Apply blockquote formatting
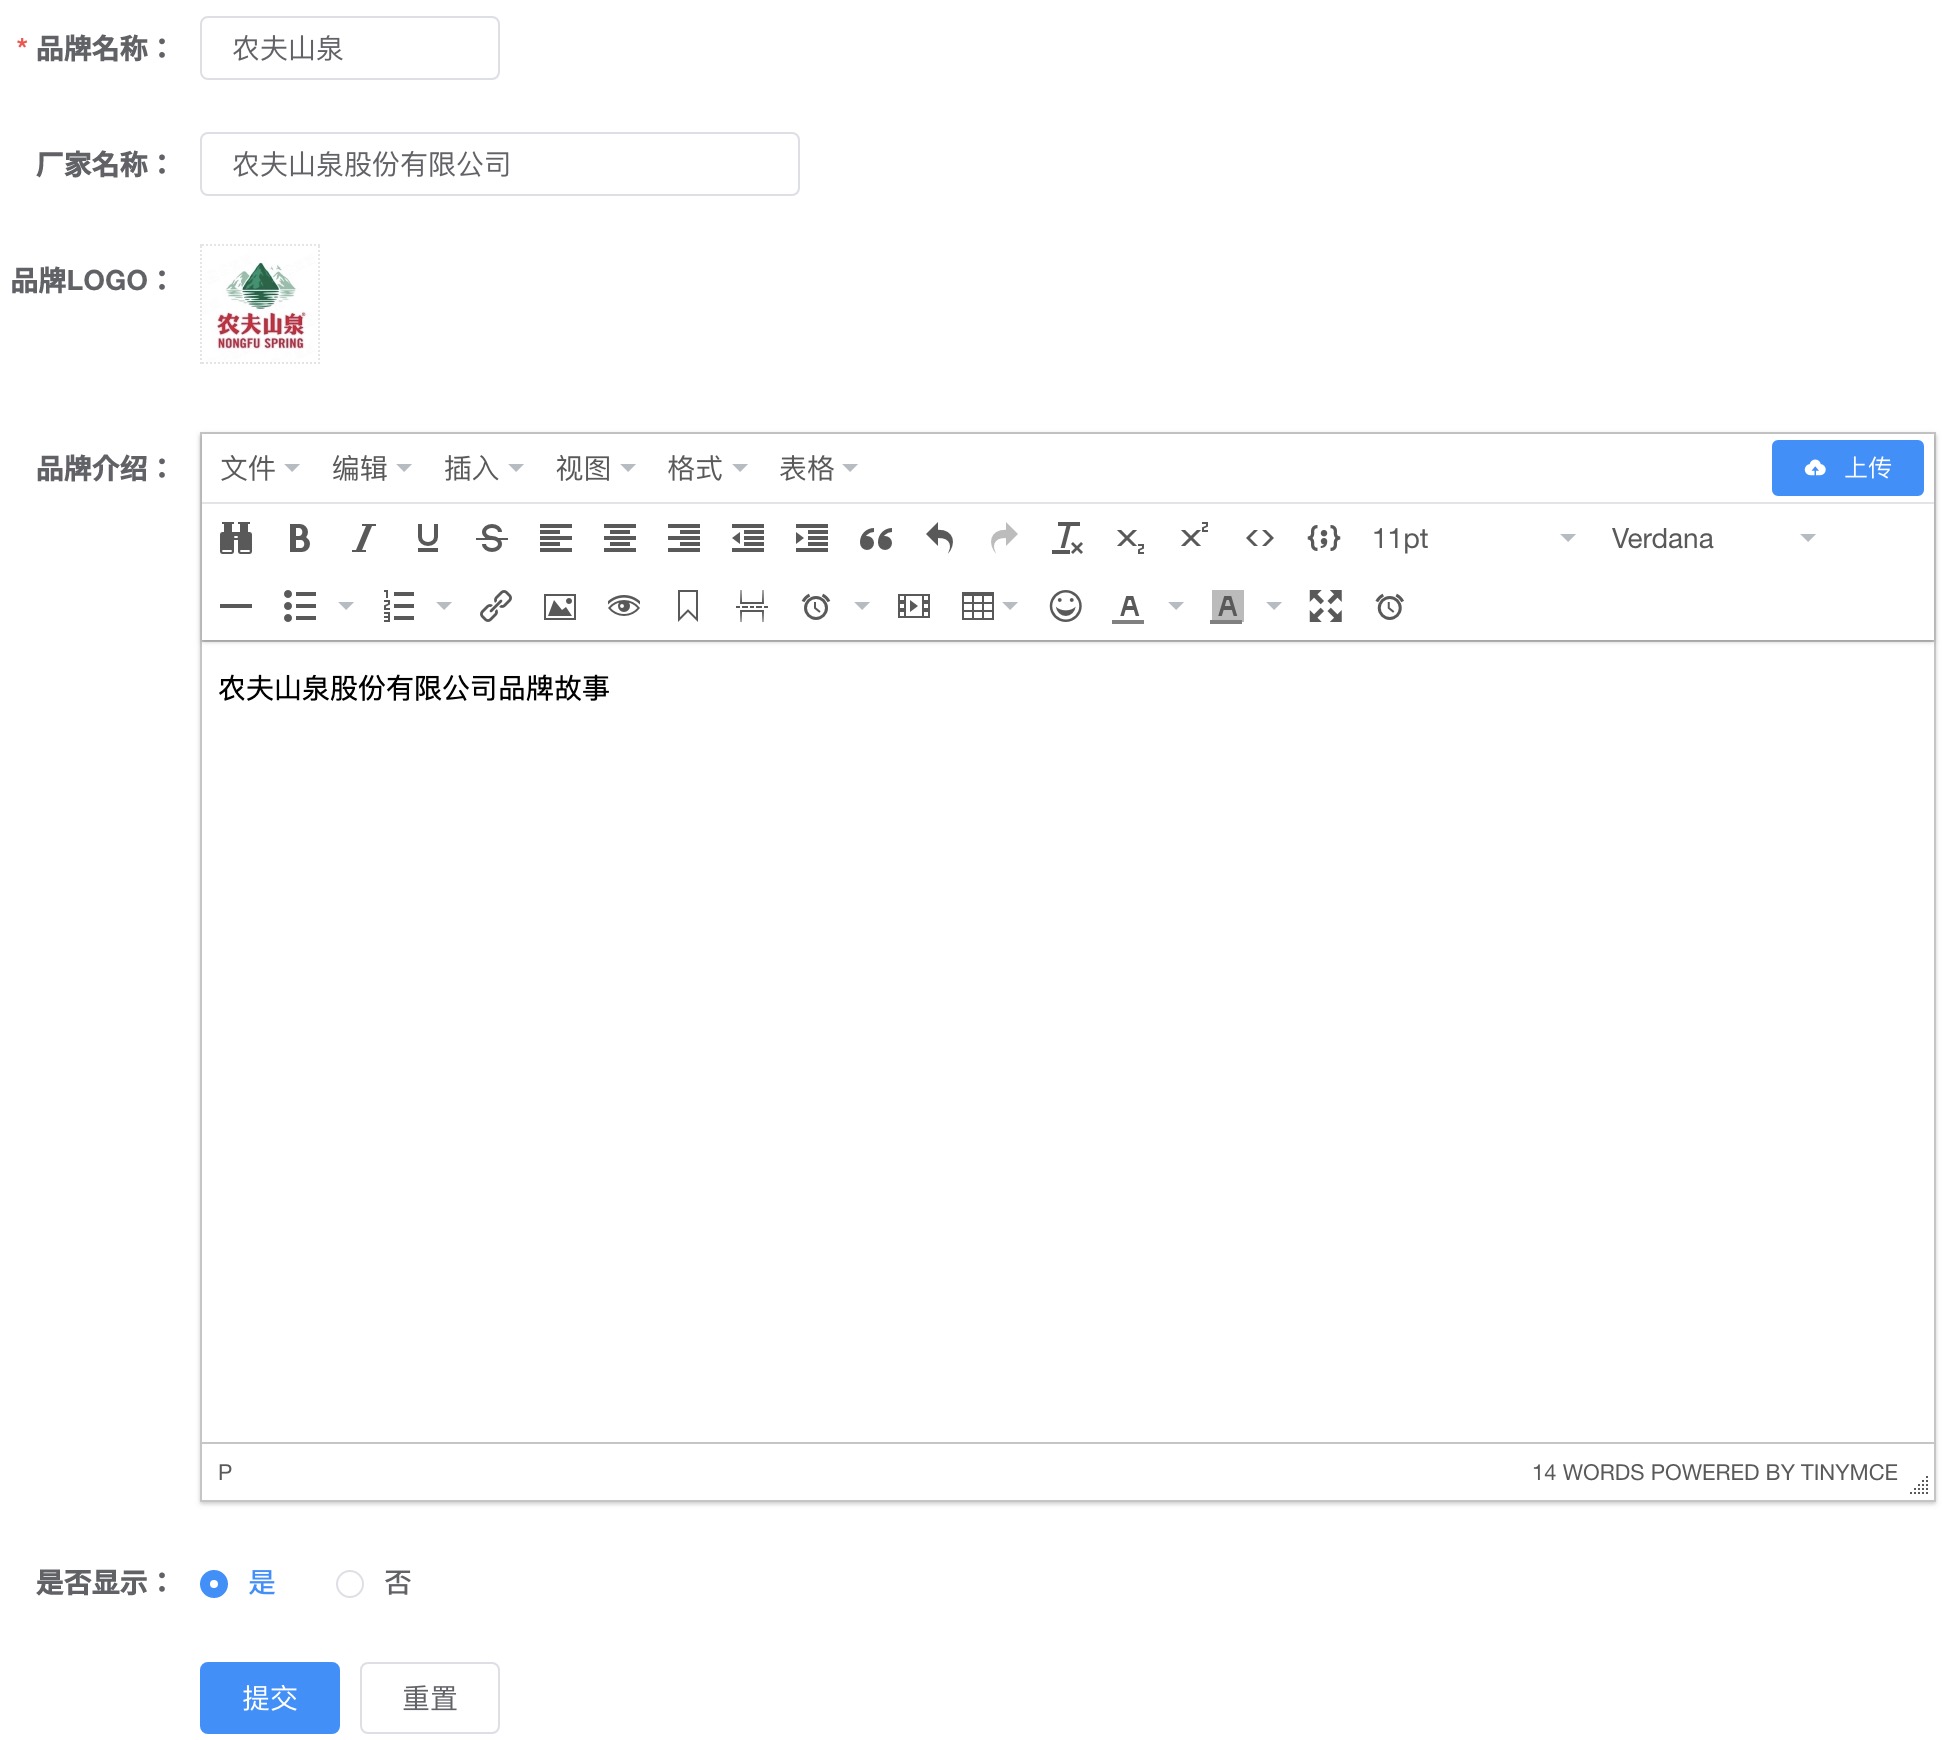1942x1740 pixels. click(876, 539)
